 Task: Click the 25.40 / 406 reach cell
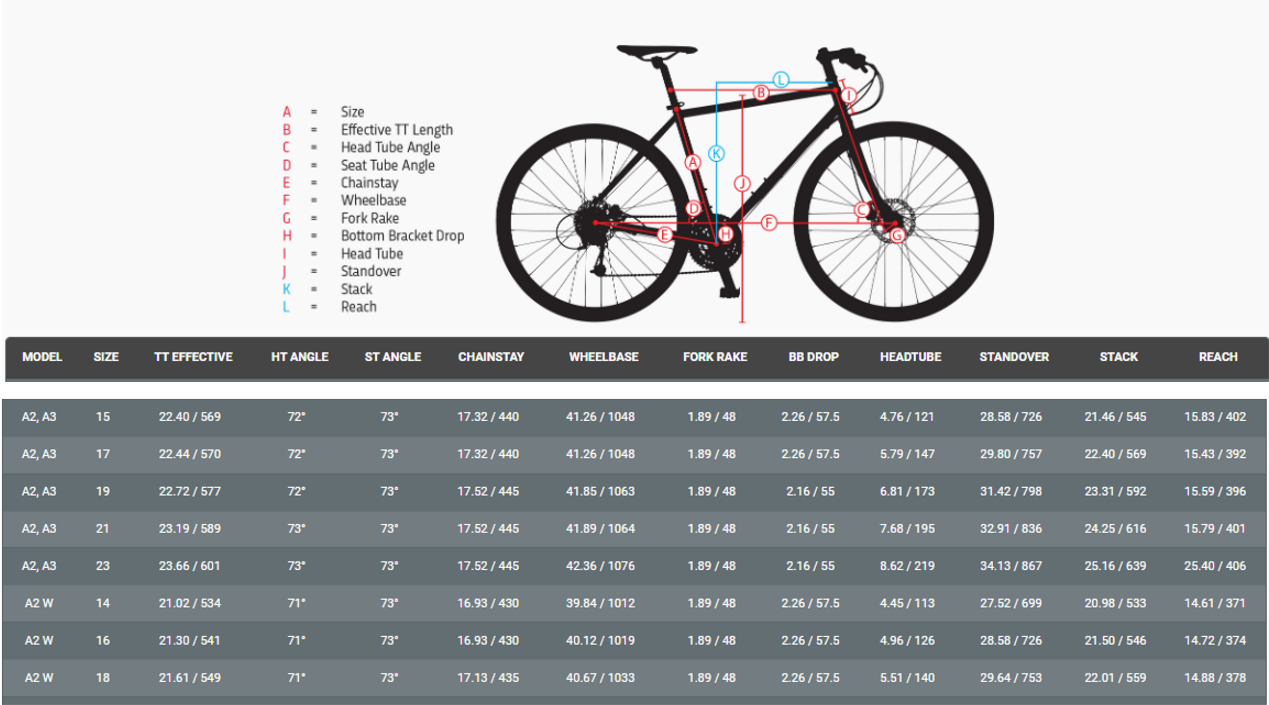1215,566
